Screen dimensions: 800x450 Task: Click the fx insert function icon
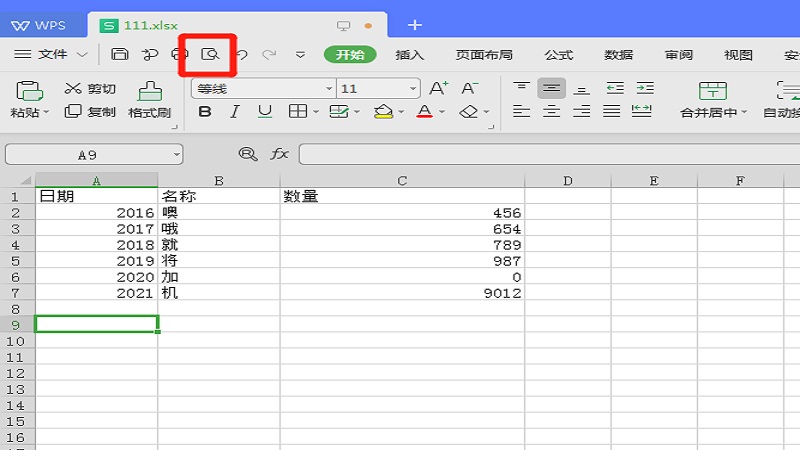pyautogui.click(x=279, y=154)
